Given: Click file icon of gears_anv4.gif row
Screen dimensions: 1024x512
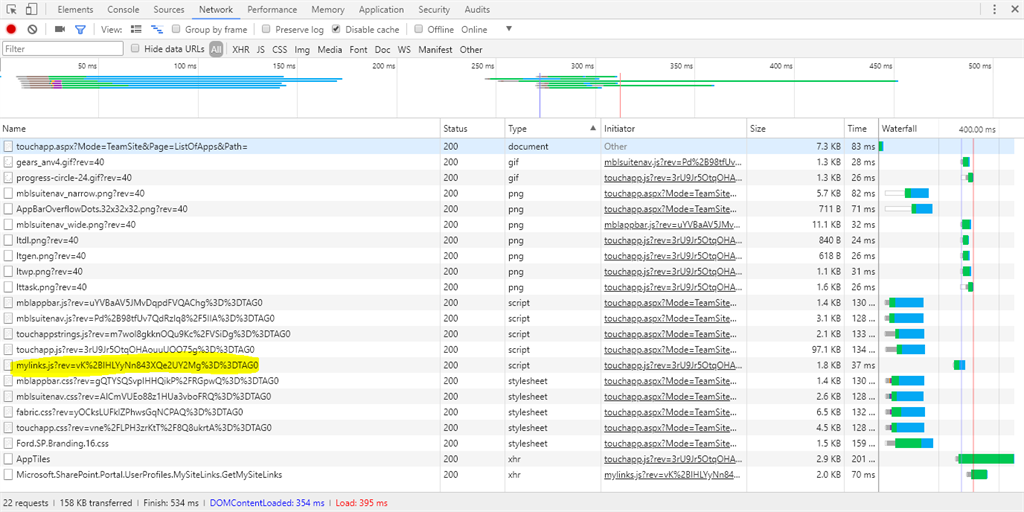Looking at the screenshot, I should 8,162.
